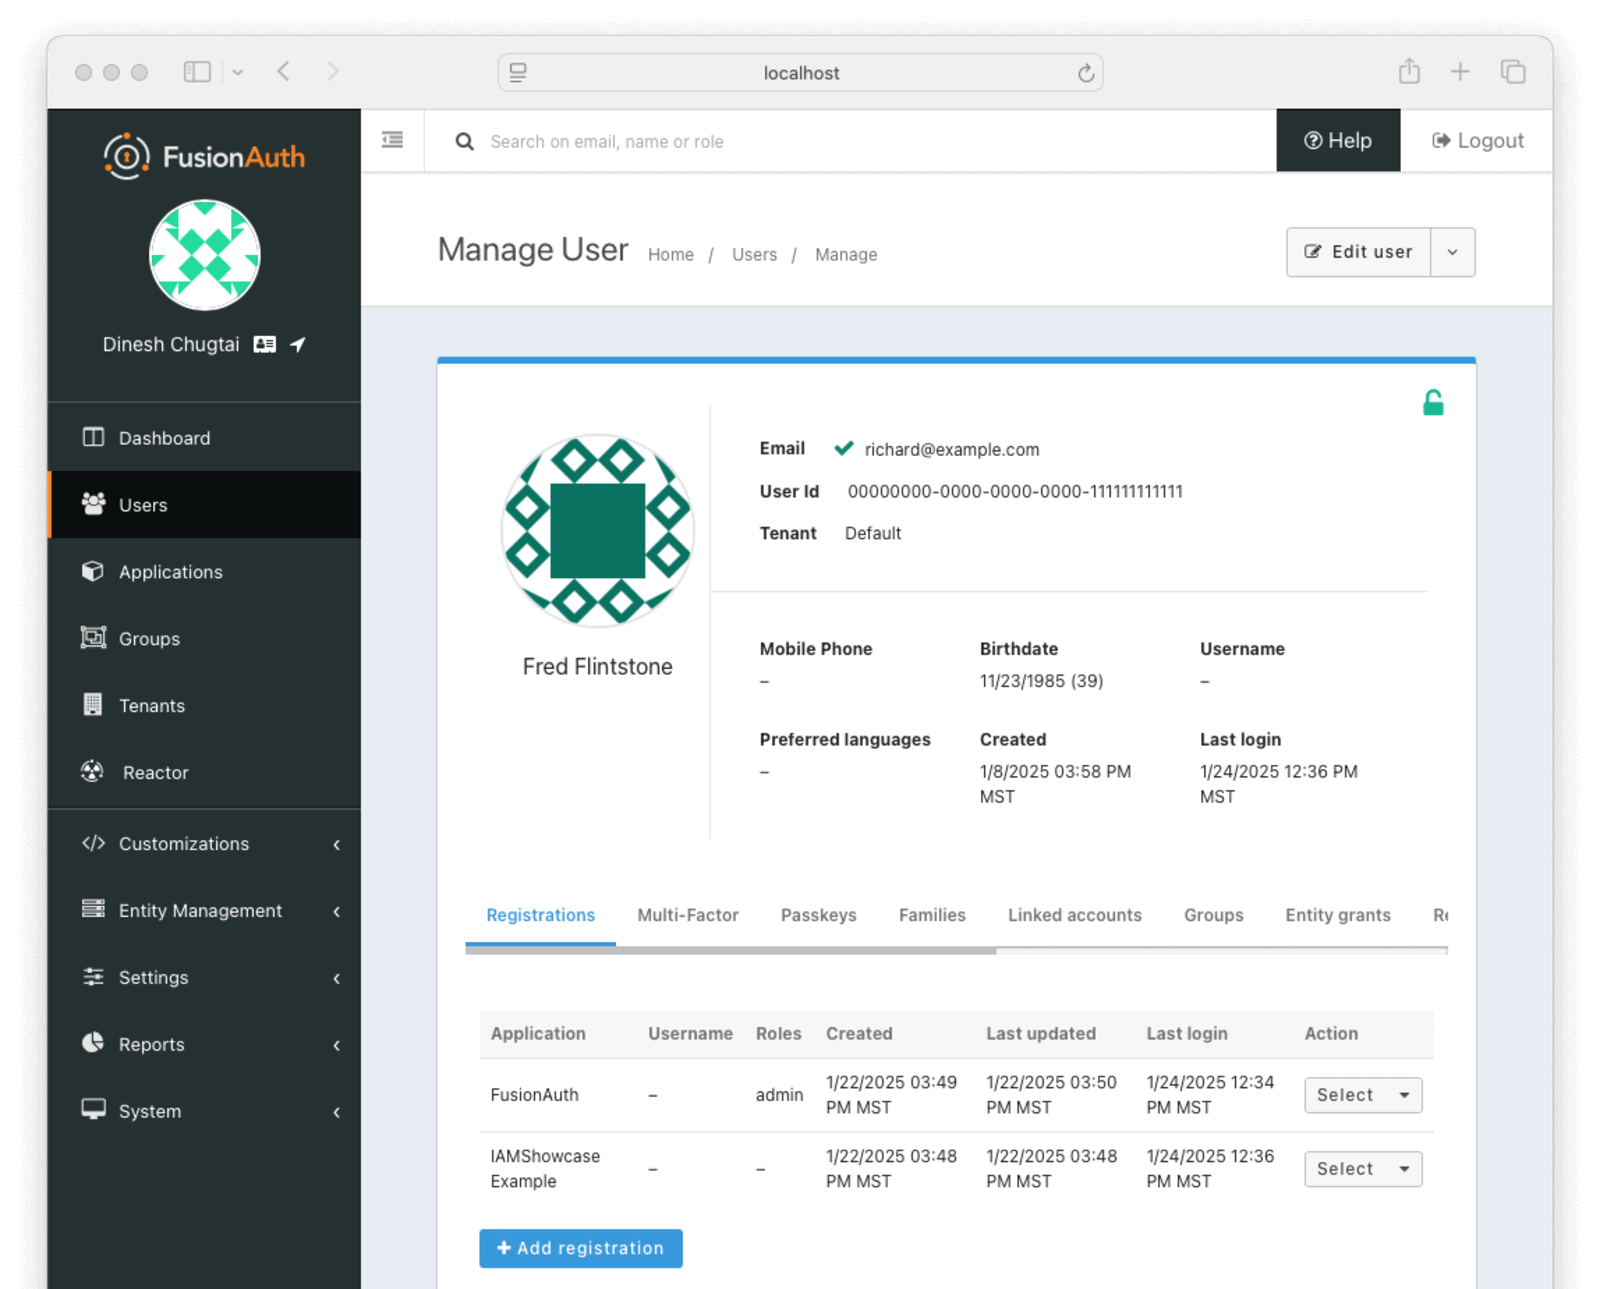Open Select action for IAMShowcase Example
Viewport: 1600px width, 1289px height.
click(x=1363, y=1169)
